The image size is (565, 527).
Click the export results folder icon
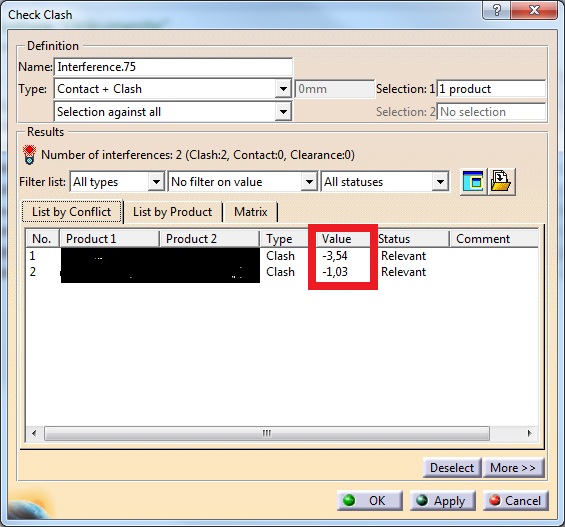[x=501, y=182]
